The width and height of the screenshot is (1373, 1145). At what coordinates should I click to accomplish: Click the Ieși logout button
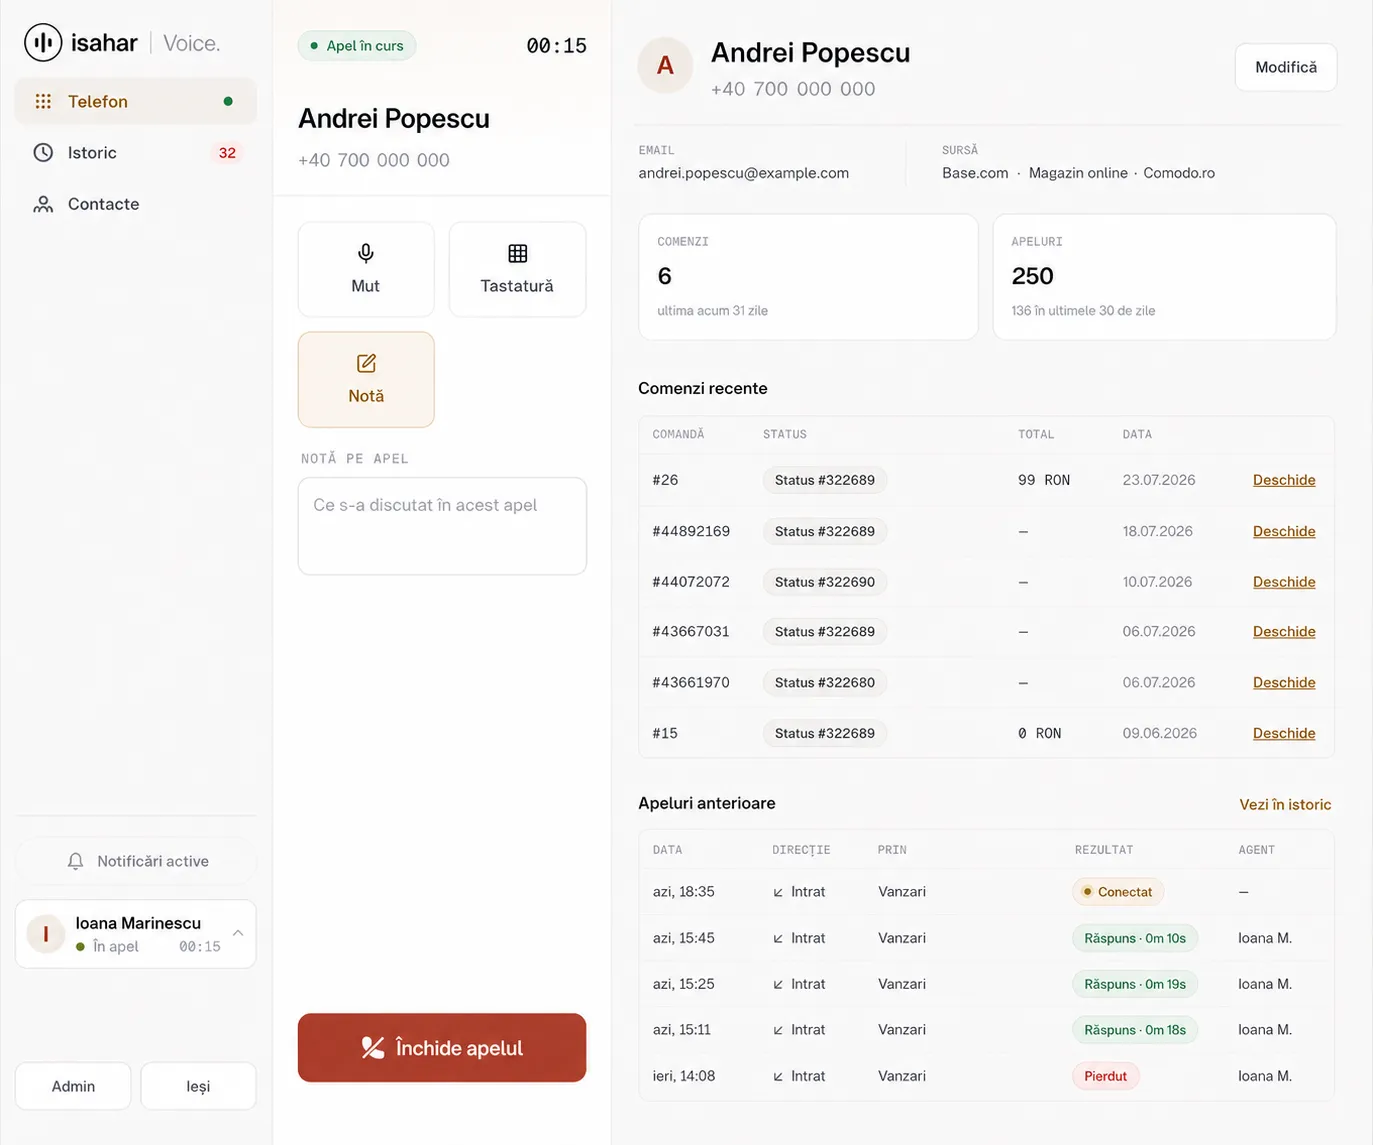198,1086
